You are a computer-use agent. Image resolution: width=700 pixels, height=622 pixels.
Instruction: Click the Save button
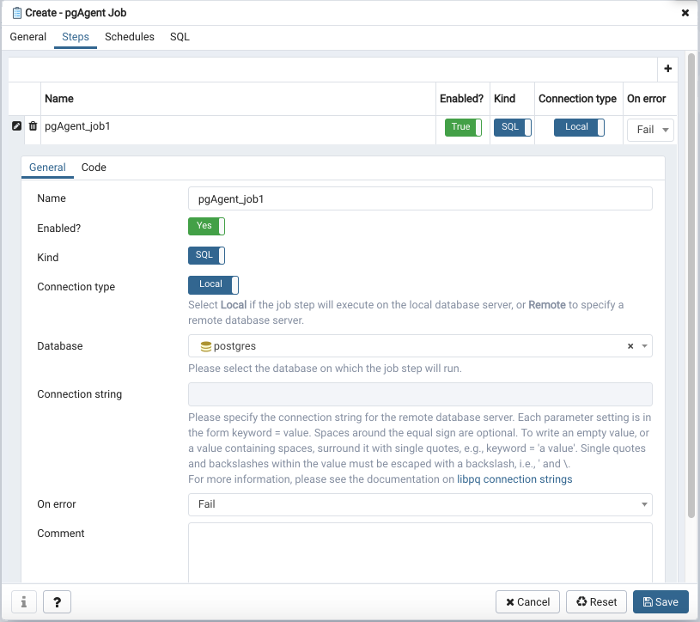(x=661, y=602)
